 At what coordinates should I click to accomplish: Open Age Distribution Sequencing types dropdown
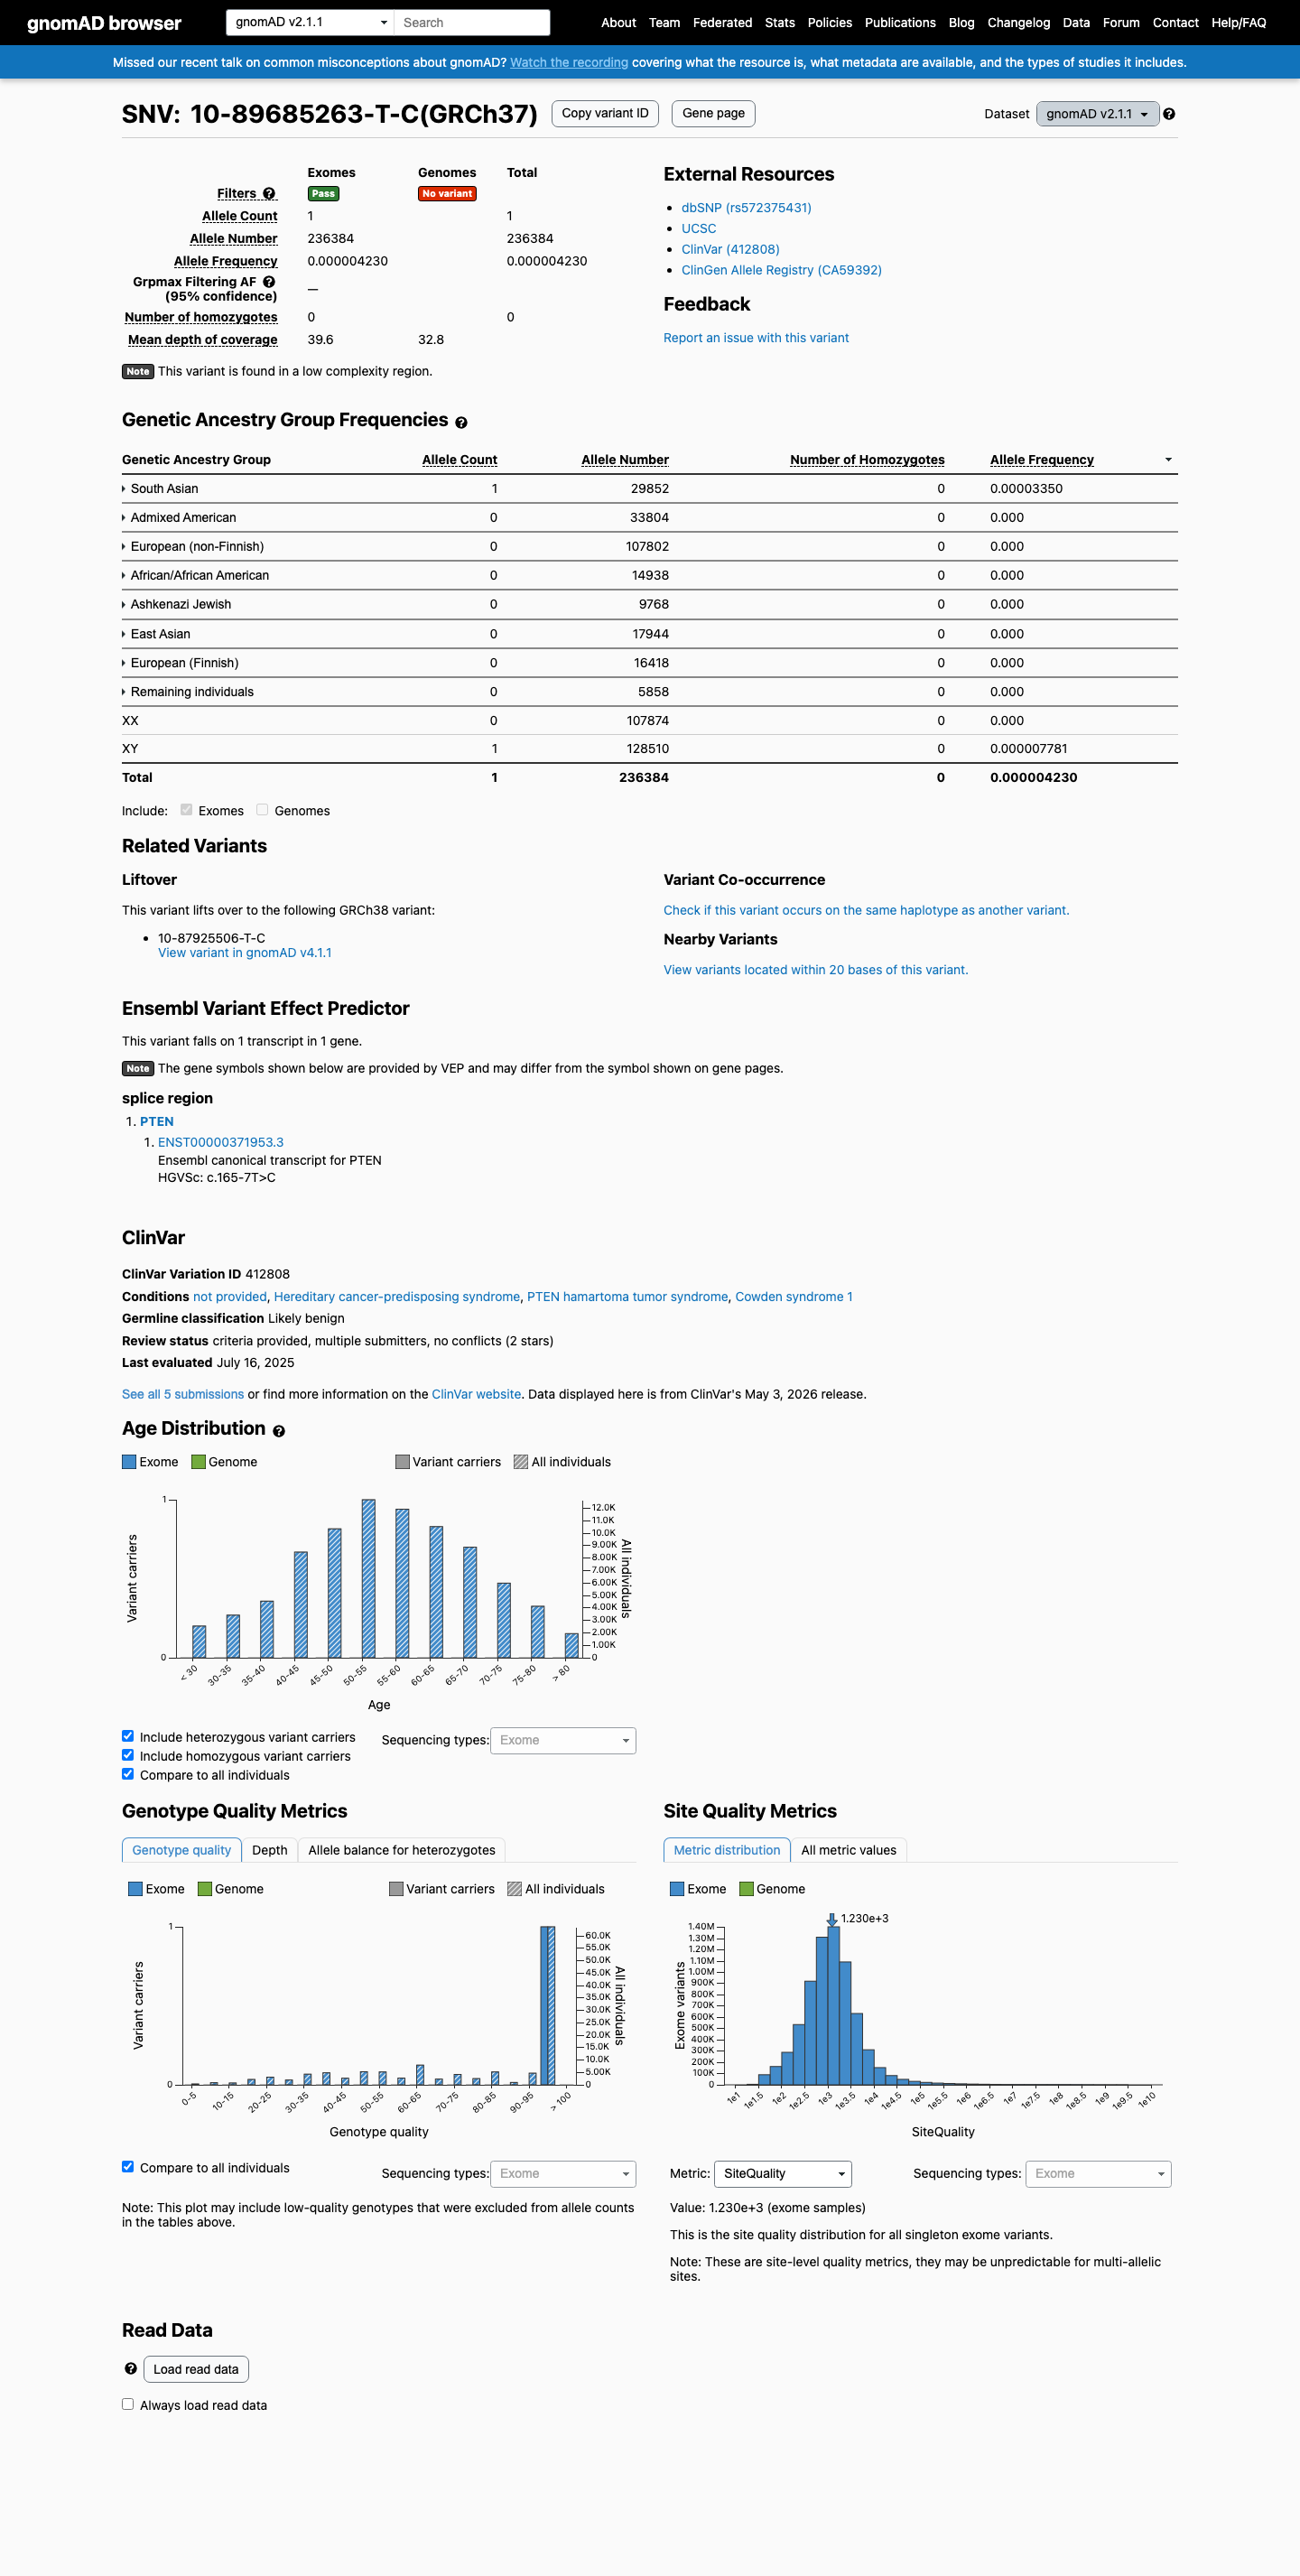click(x=563, y=1740)
